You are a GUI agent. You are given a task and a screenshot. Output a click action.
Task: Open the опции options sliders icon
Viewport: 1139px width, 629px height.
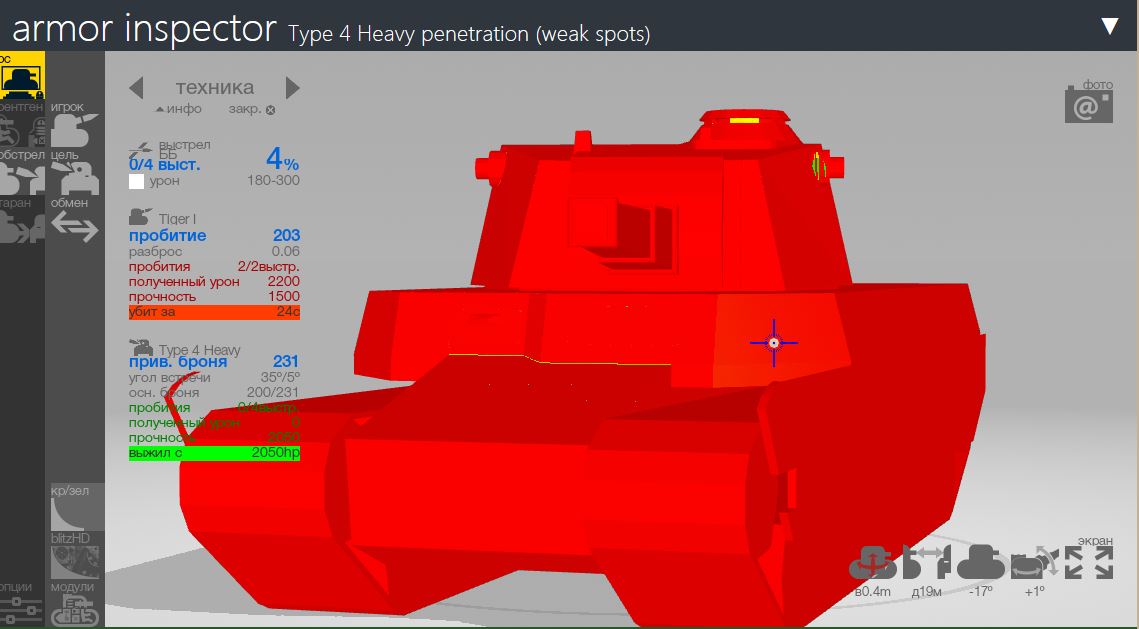point(20,609)
